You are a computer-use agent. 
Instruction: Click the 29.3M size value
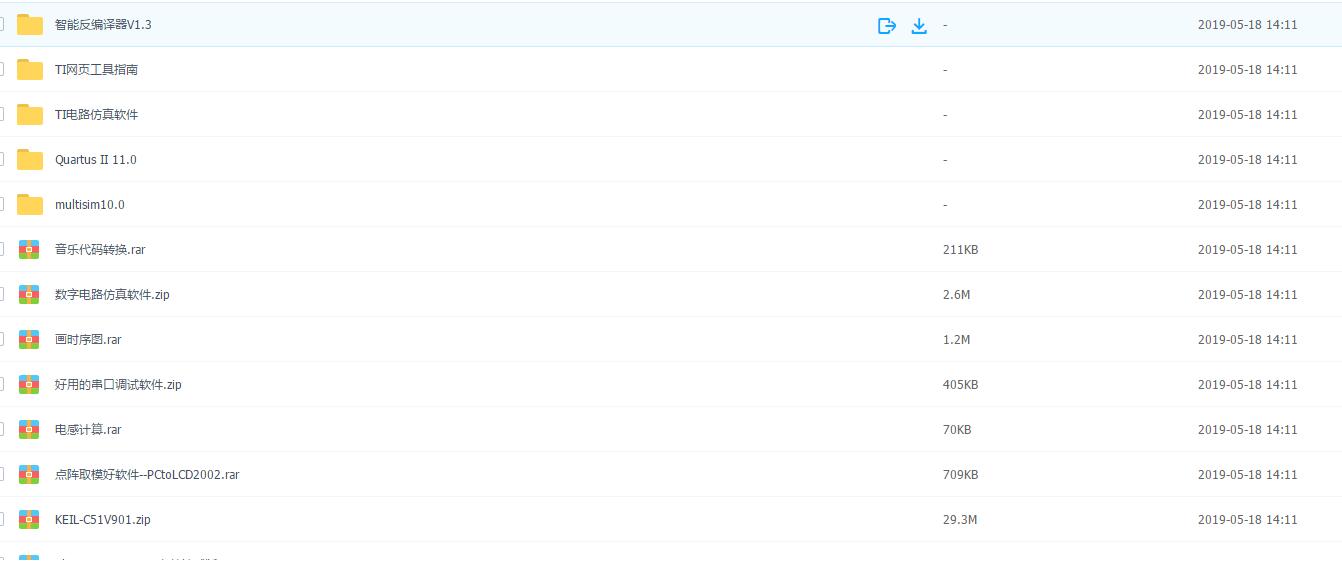pos(960,520)
